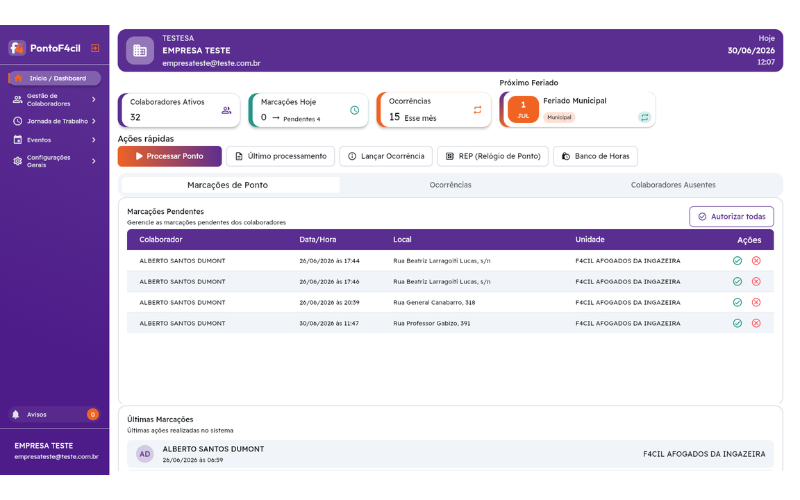Click the Avisos bell icon
The height and width of the screenshot is (500, 800).
(16, 415)
